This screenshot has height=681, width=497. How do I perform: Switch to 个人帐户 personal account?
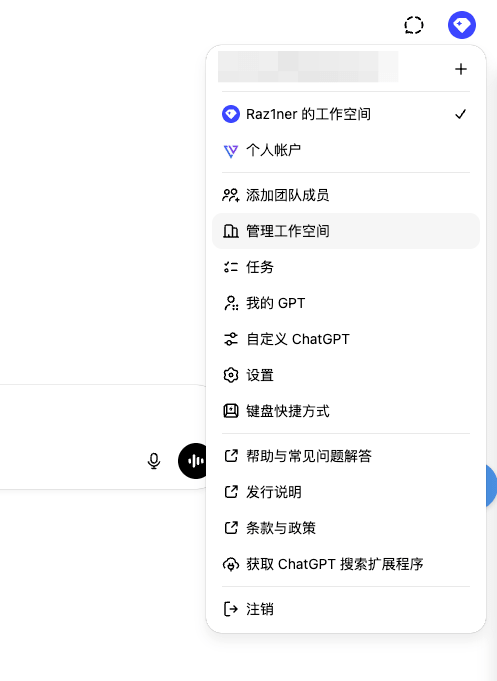click(346, 150)
